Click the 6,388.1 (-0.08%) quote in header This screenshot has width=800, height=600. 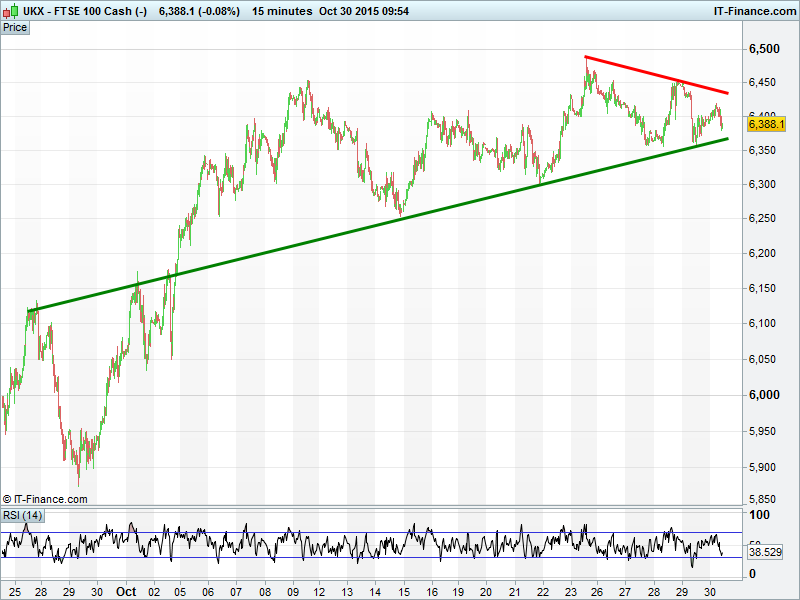[200, 11]
